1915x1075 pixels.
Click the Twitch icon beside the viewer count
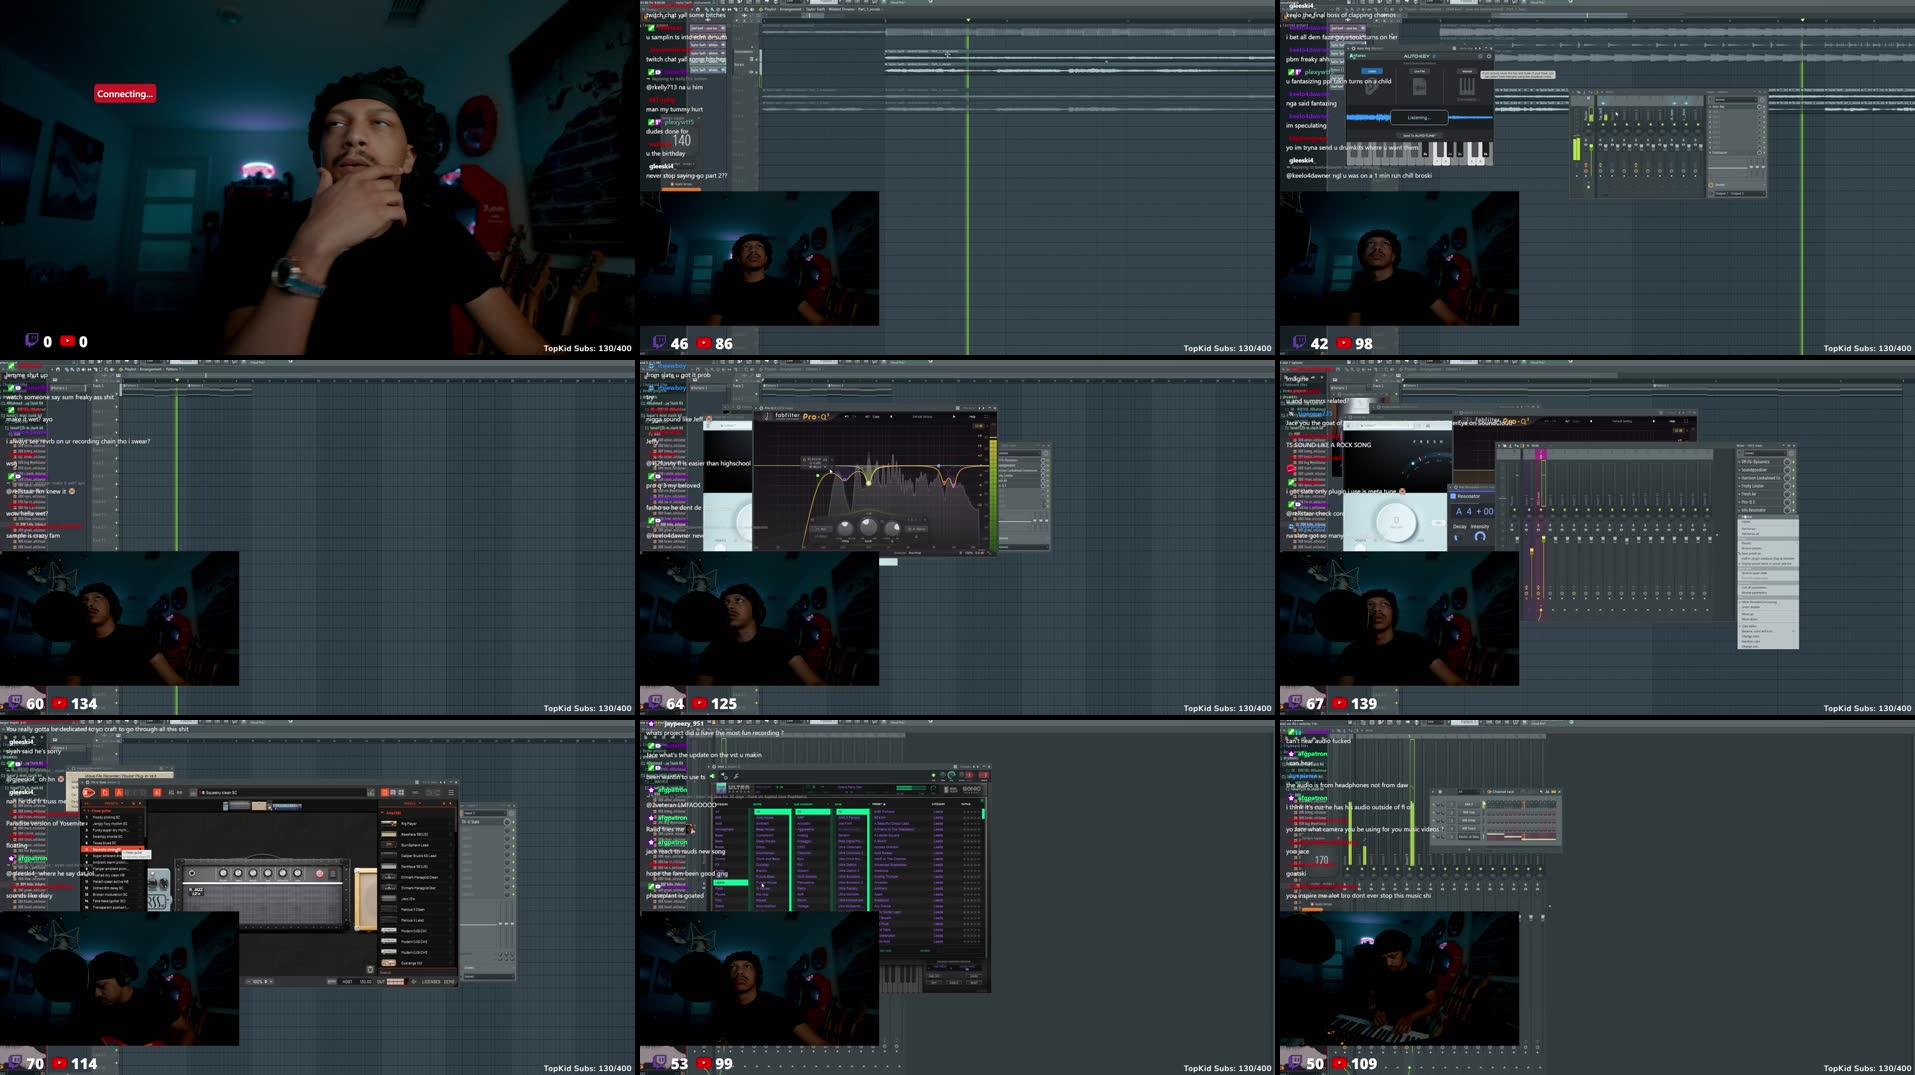[x=31, y=341]
